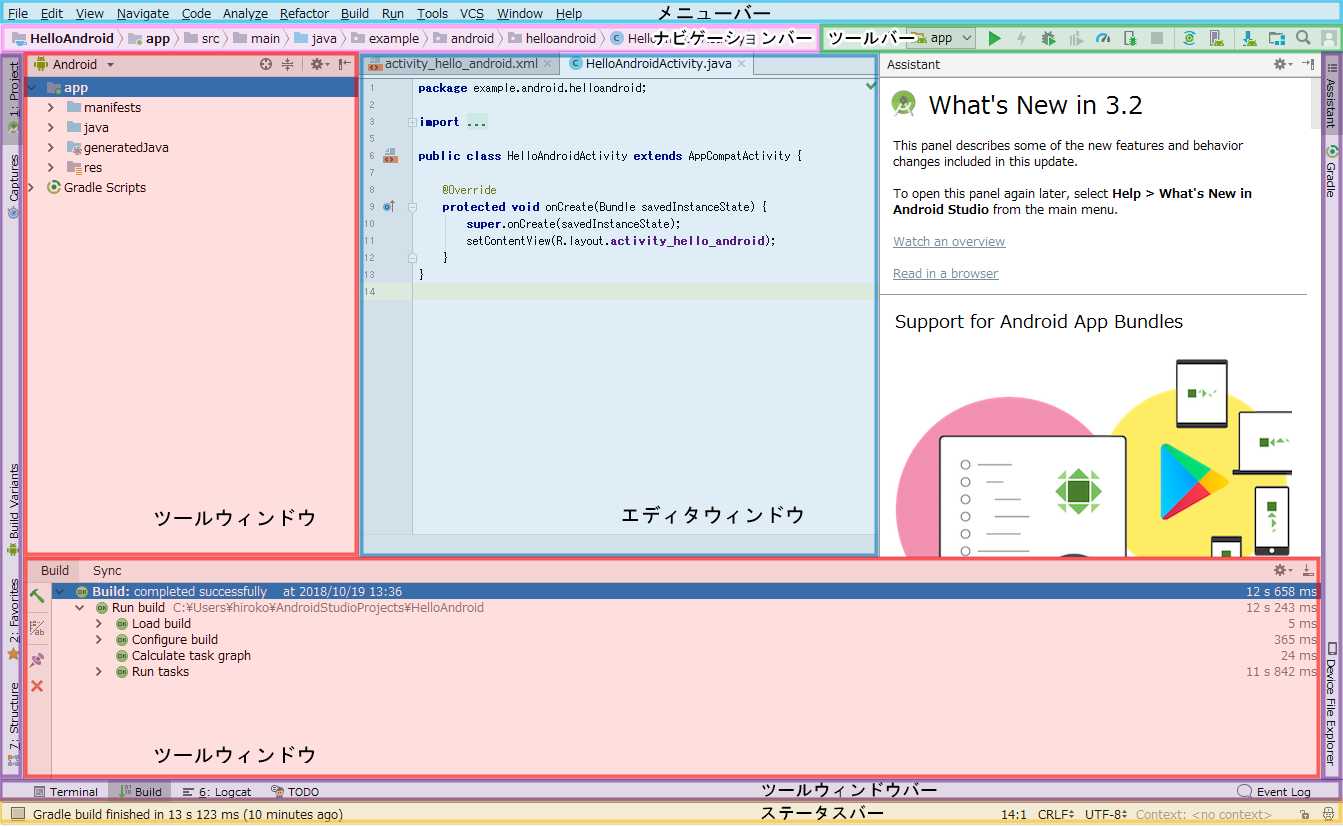Click the Read in a browser link
This screenshot has width=1343, height=827.
(945, 273)
